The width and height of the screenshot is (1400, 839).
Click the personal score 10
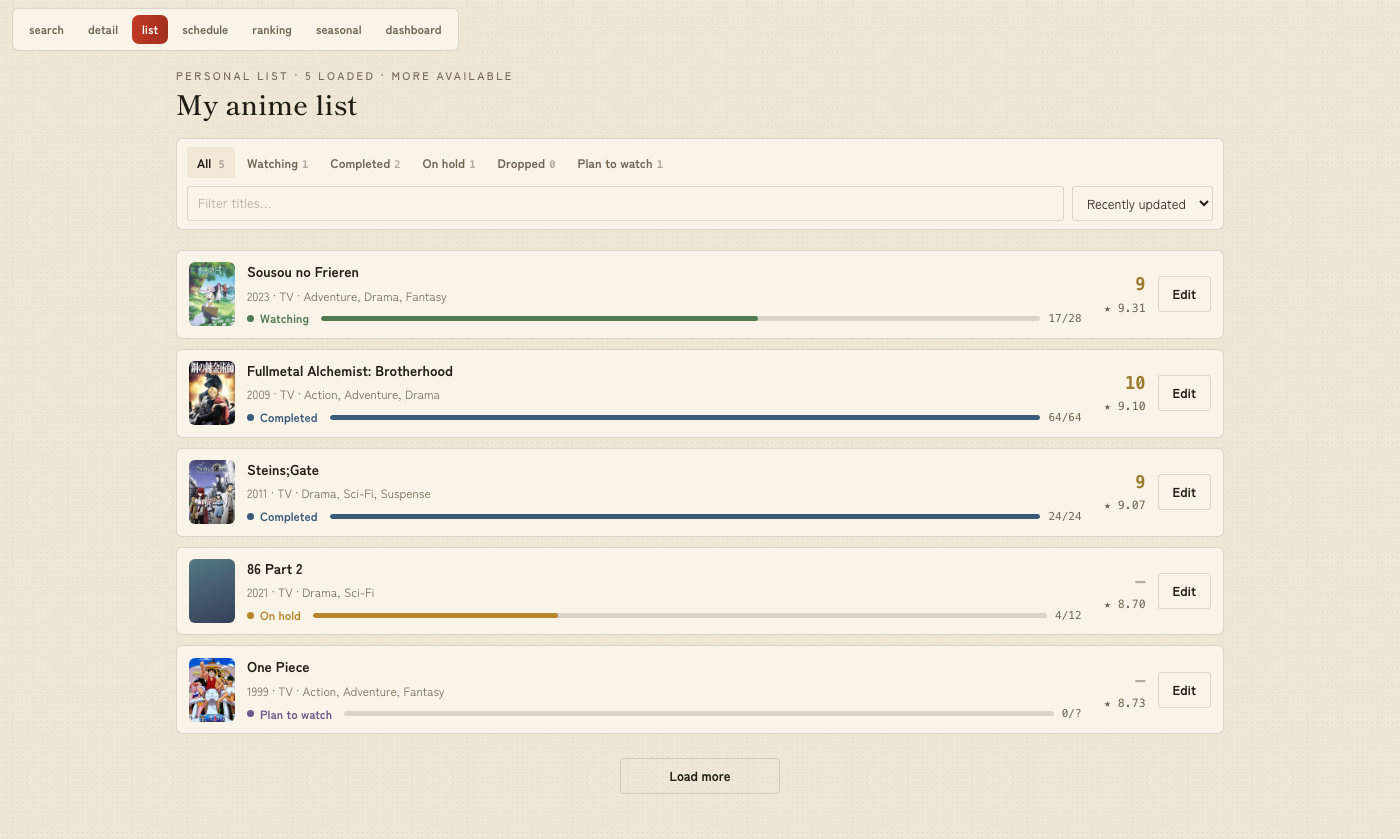point(1135,383)
